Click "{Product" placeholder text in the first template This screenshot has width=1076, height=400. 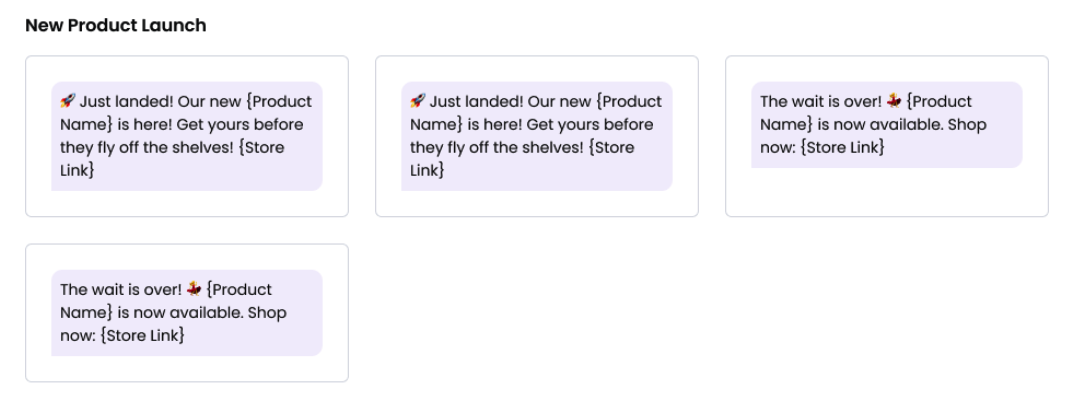tap(284, 101)
